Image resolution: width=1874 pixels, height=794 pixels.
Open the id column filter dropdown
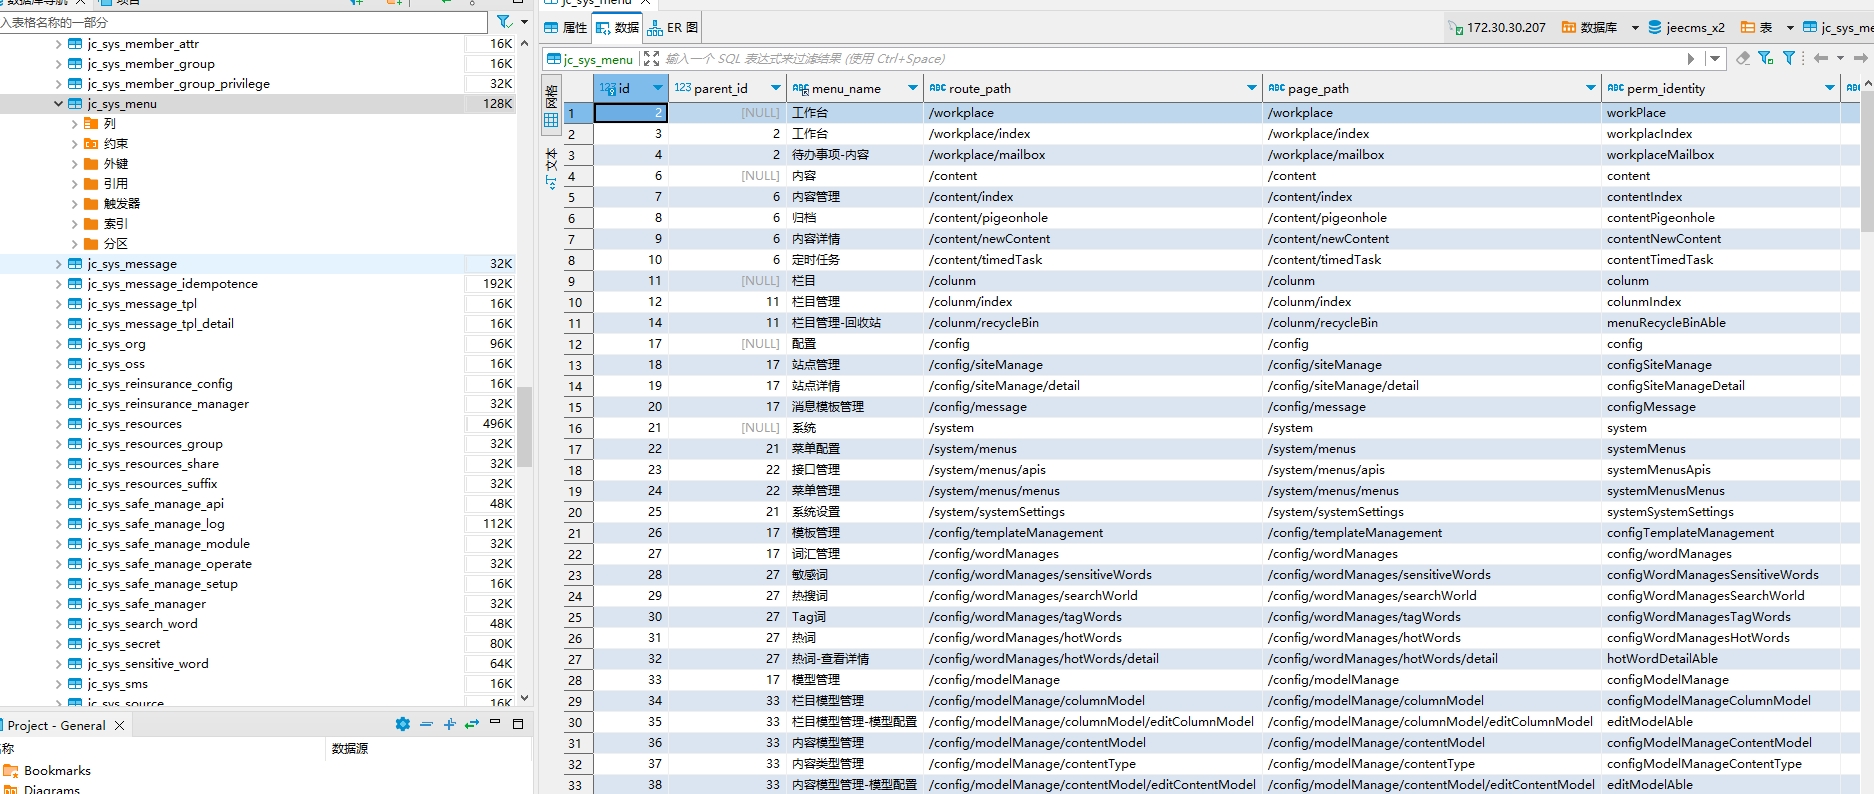point(657,88)
